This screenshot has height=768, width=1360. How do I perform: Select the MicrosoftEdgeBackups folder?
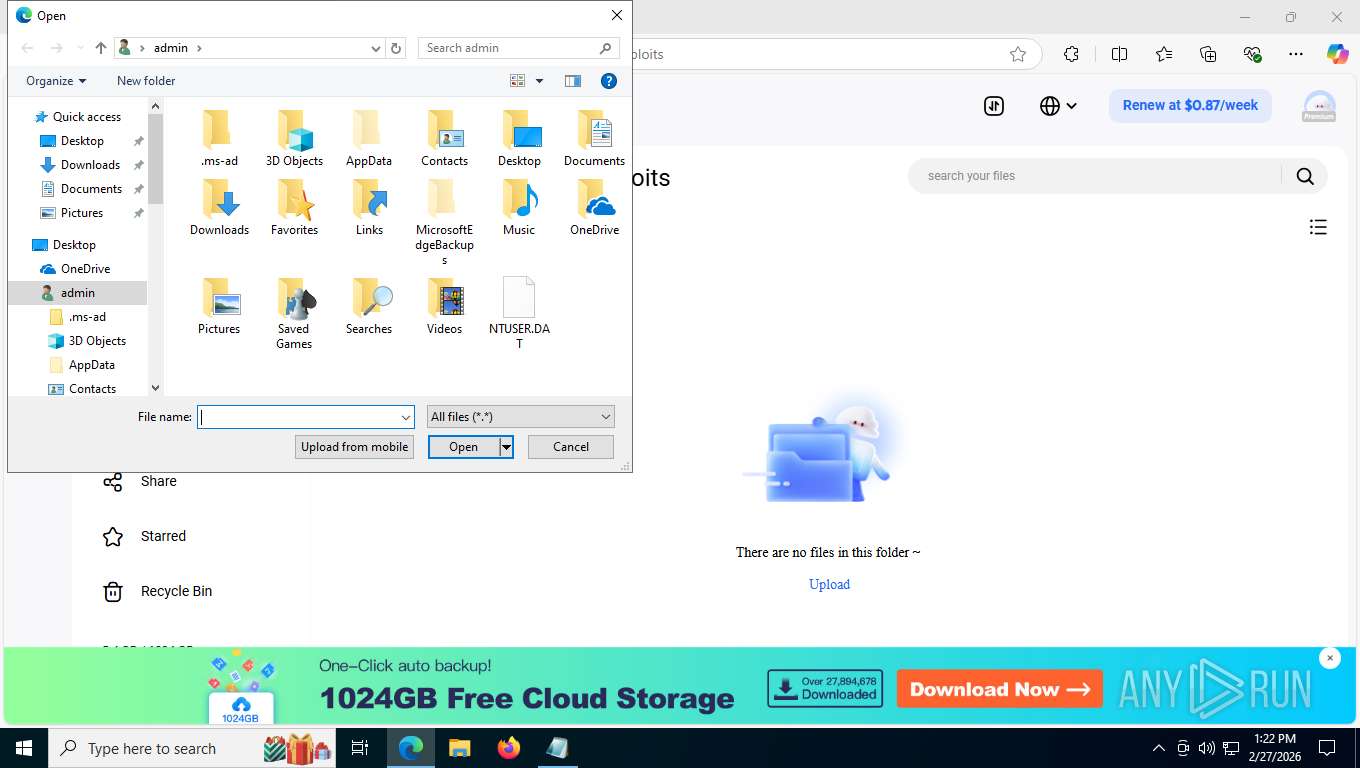click(444, 223)
